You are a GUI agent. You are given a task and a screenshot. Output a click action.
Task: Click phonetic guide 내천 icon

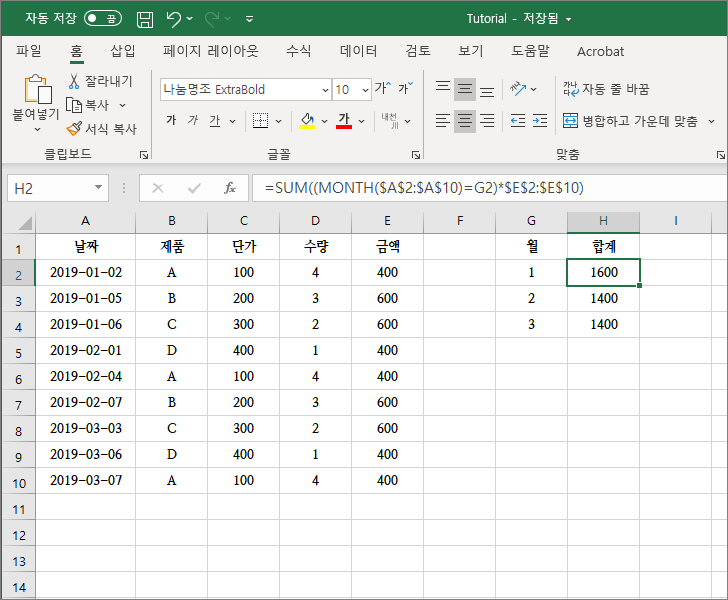tap(390, 121)
